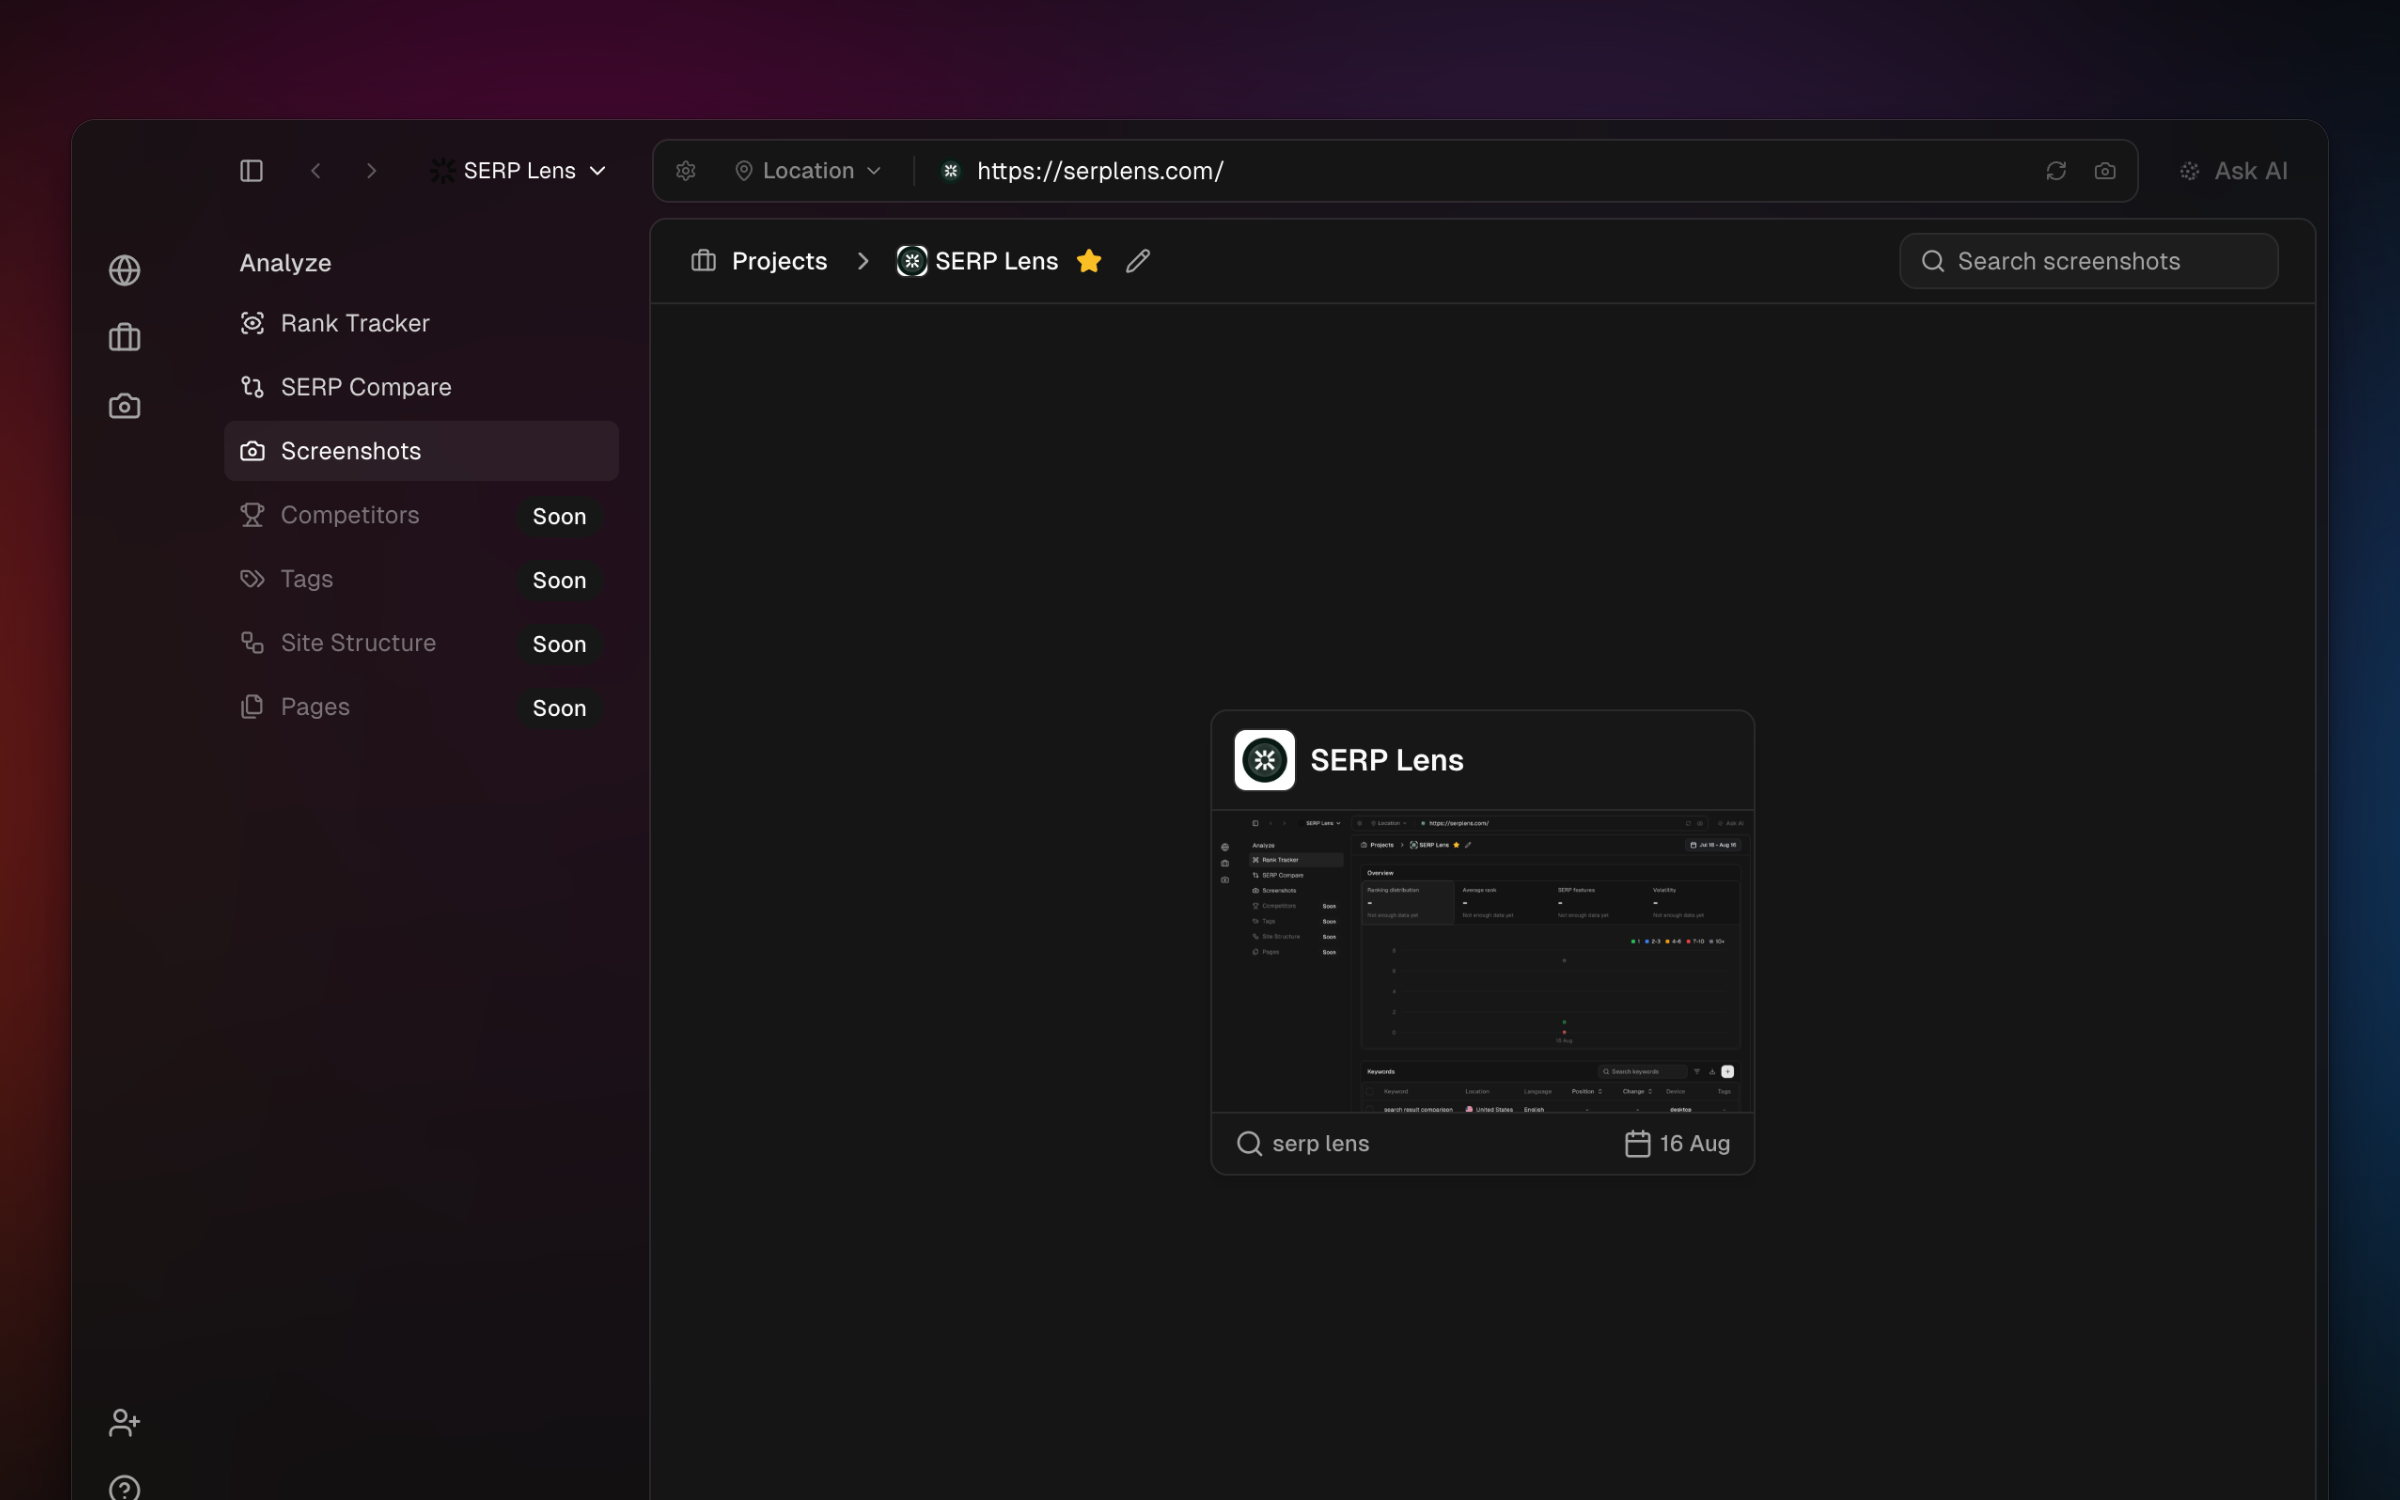Invite a user with the add-person icon
The height and width of the screenshot is (1500, 2400).
124,1422
